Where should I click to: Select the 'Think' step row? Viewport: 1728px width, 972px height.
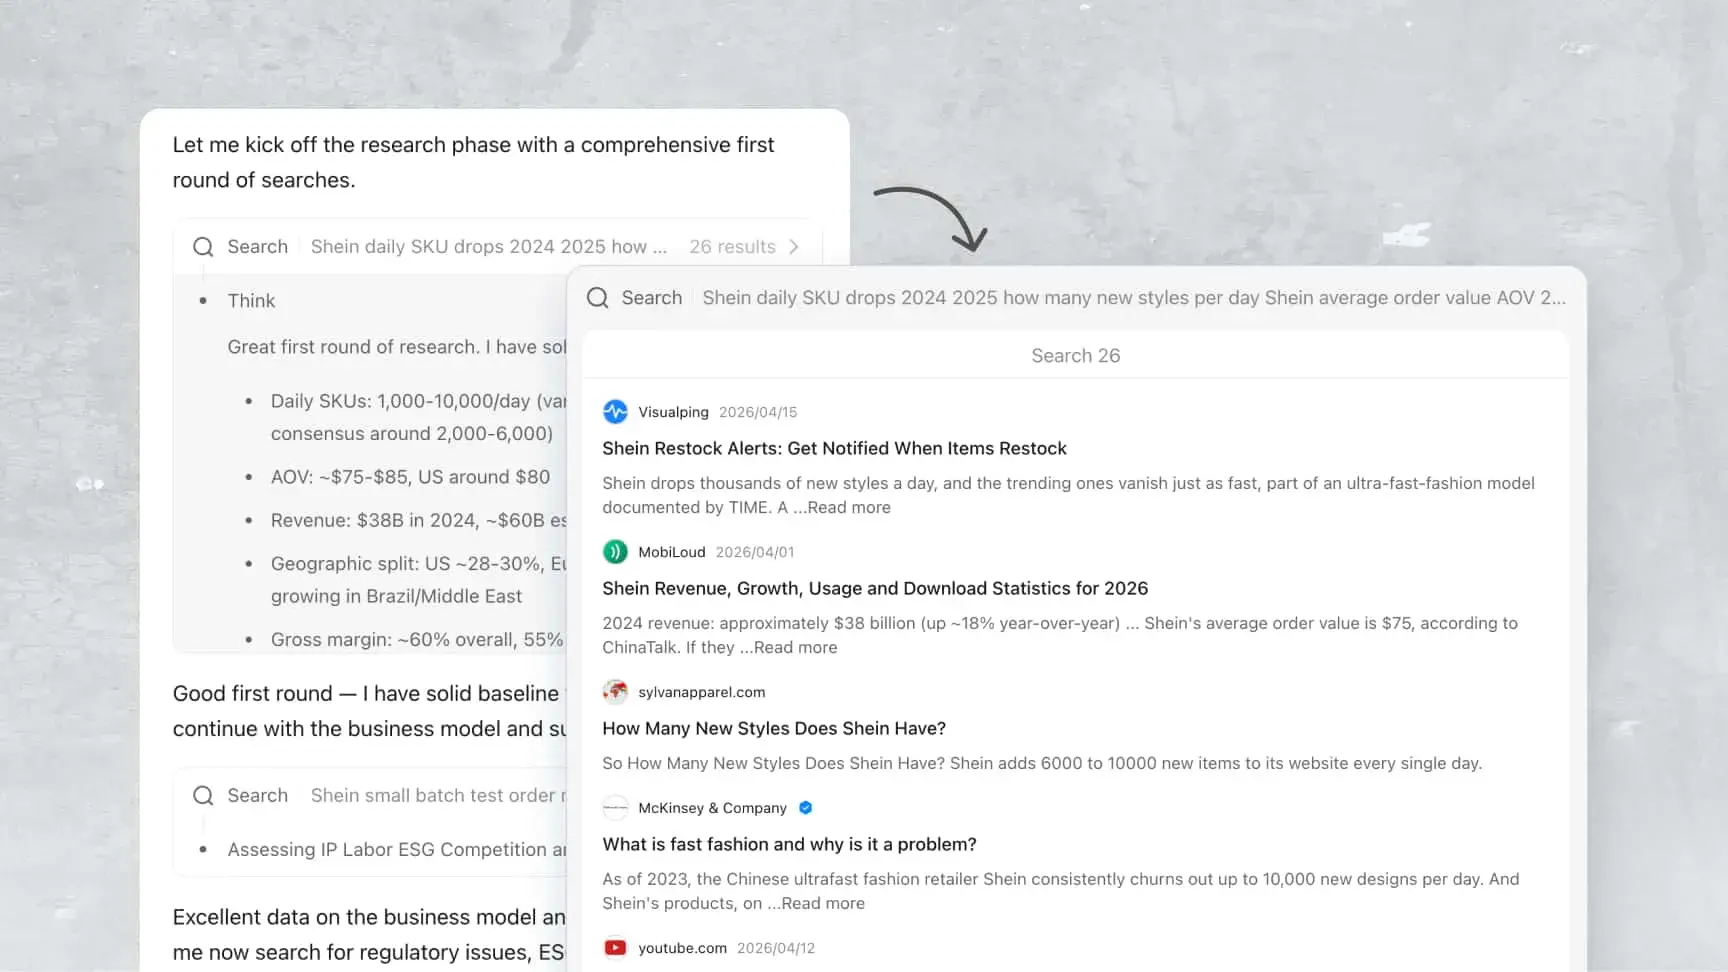251,301
